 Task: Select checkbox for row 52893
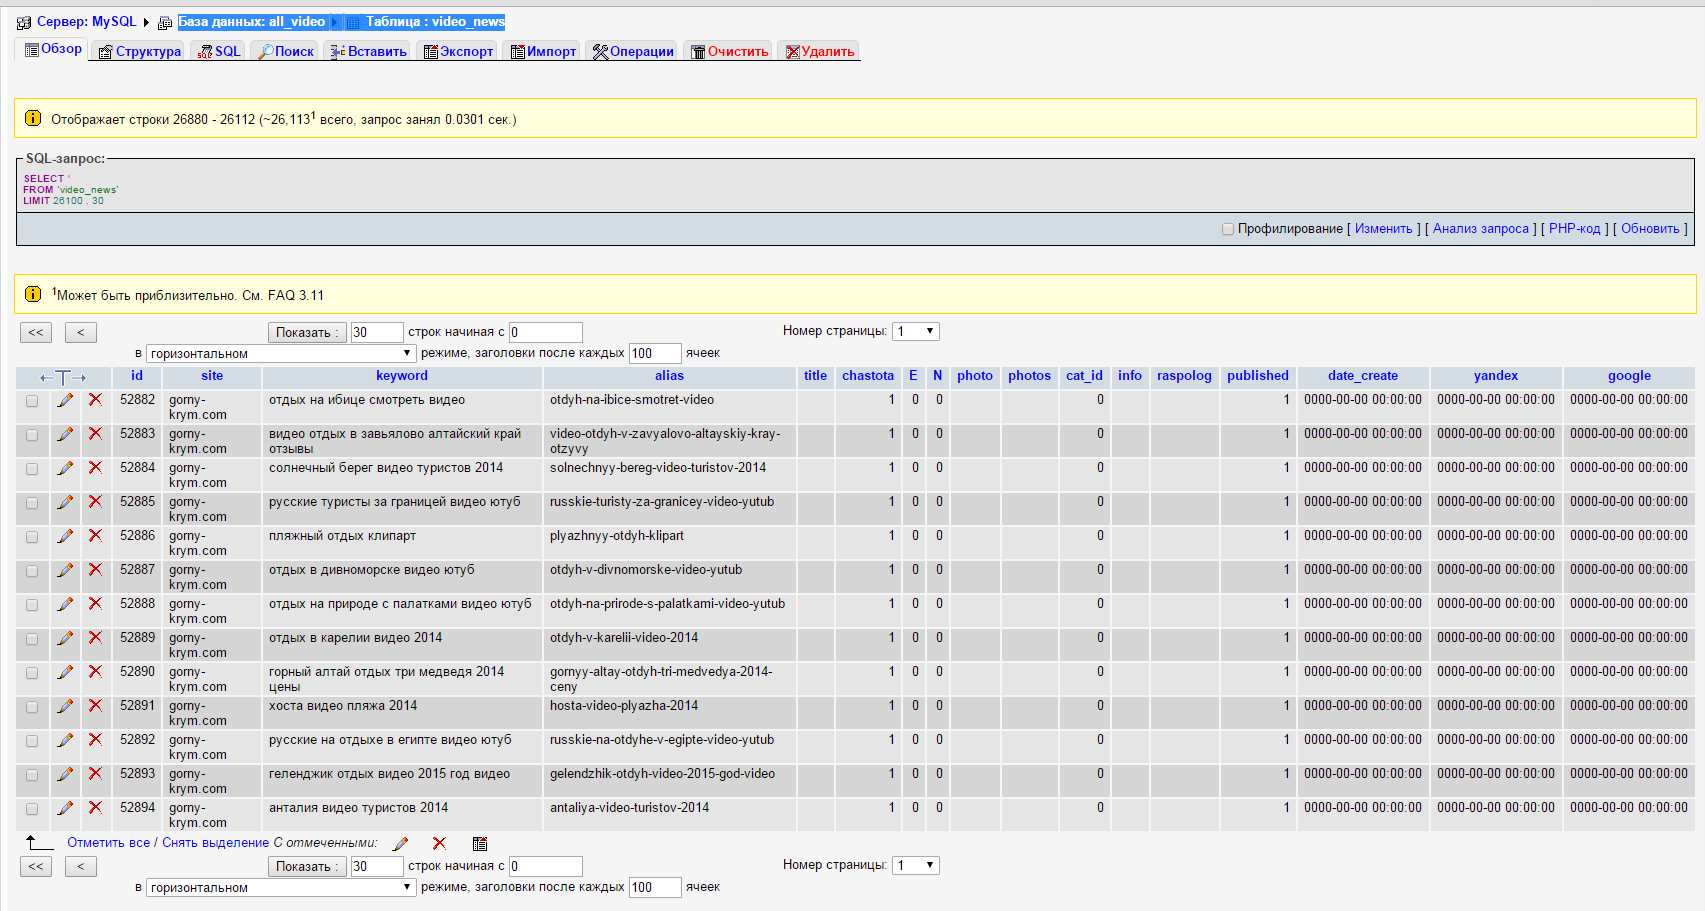[x=32, y=775]
